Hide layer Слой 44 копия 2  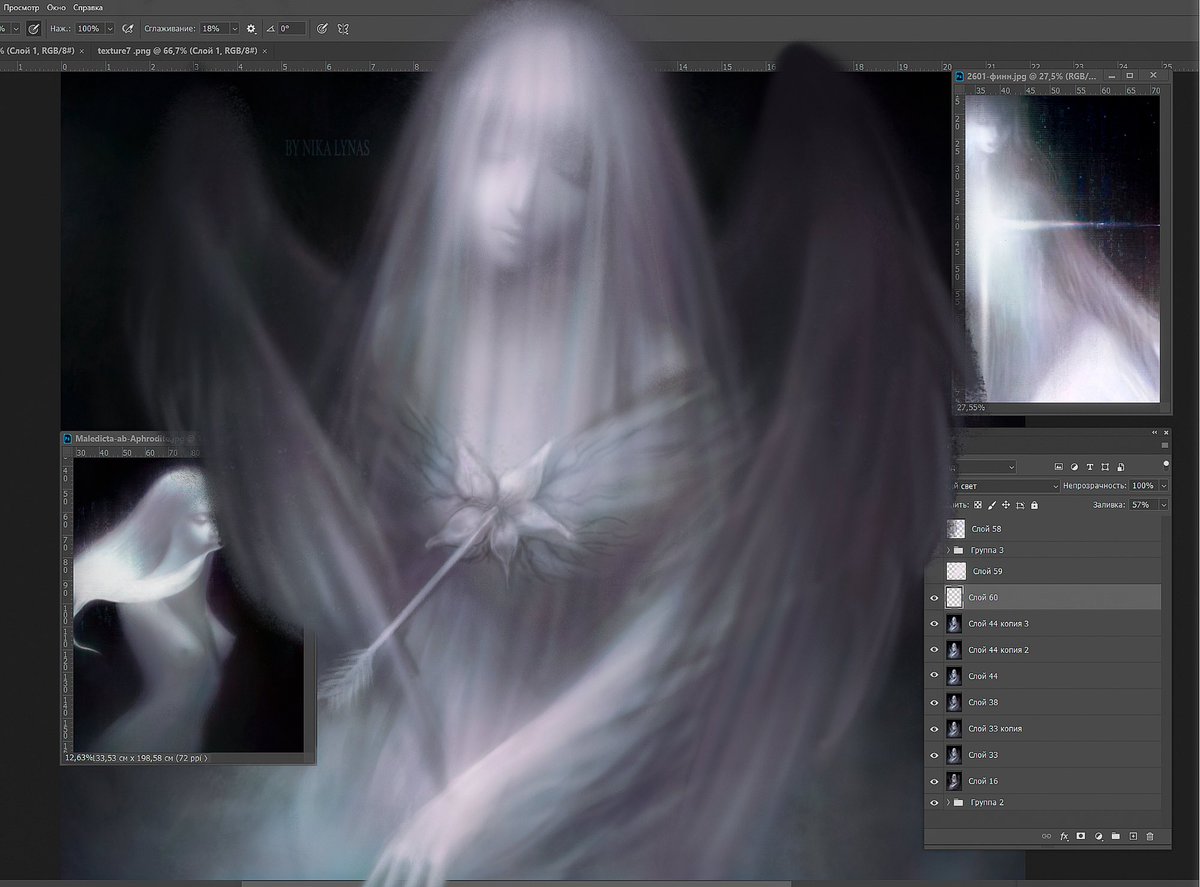[x=934, y=650]
